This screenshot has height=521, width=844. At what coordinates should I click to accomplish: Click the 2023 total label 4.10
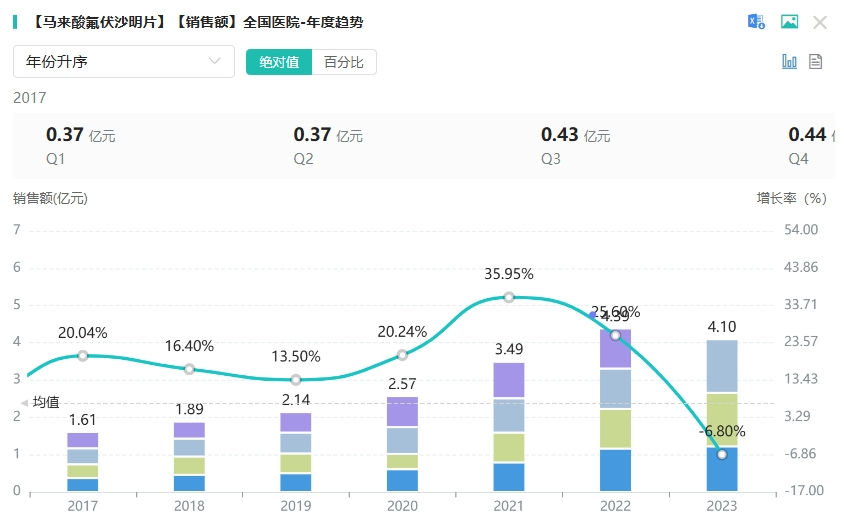(722, 327)
